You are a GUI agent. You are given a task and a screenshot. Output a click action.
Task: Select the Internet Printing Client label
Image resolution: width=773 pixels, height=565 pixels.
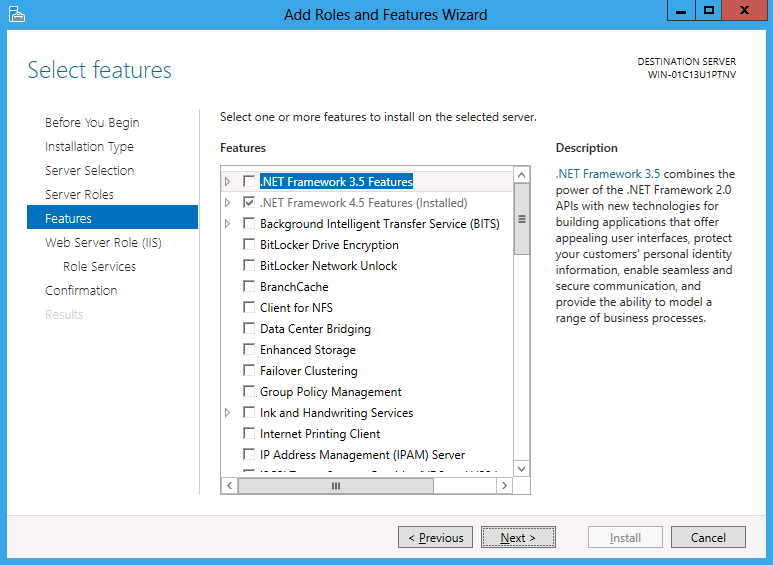pyautogui.click(x=320, y=434)
